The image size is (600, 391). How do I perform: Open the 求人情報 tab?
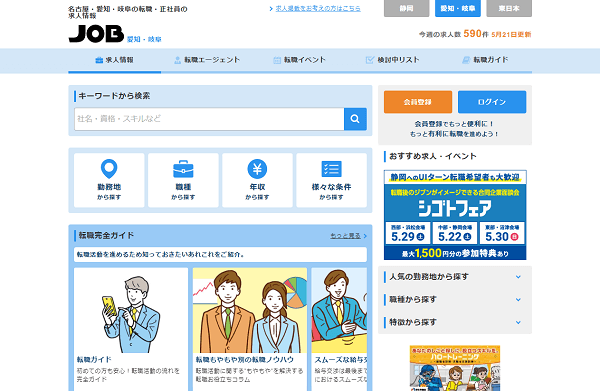coord(114,60)
